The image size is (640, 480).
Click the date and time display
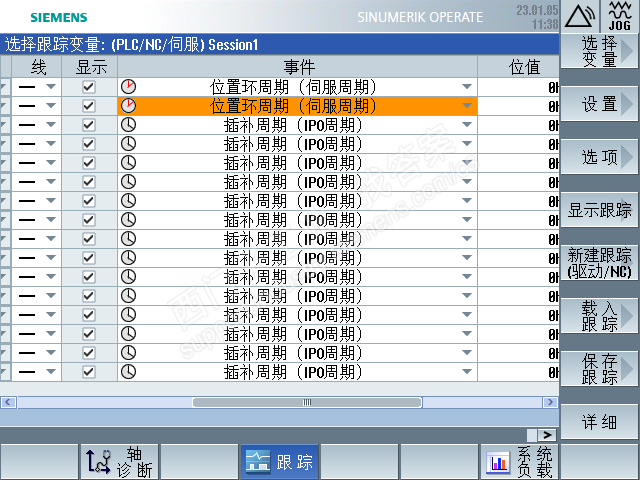[537, 17]
